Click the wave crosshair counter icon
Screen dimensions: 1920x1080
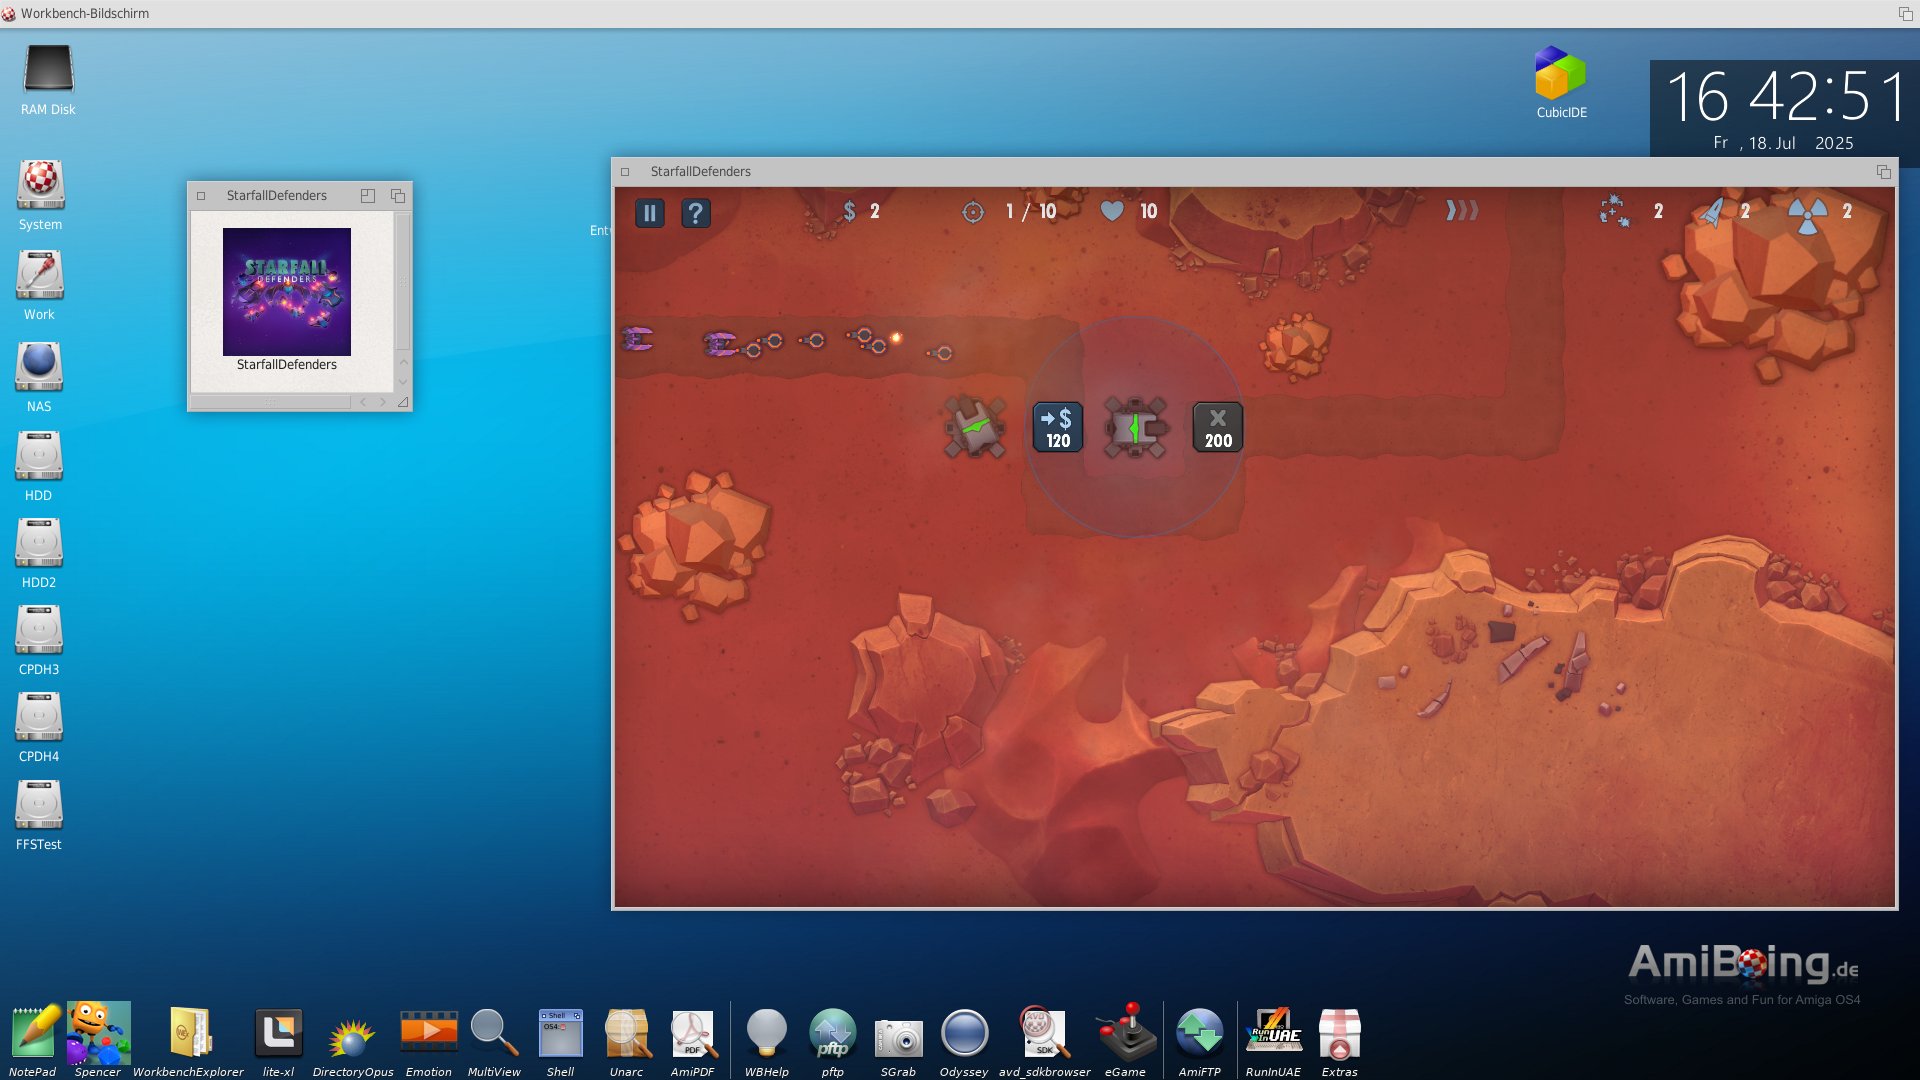(973, 212)
